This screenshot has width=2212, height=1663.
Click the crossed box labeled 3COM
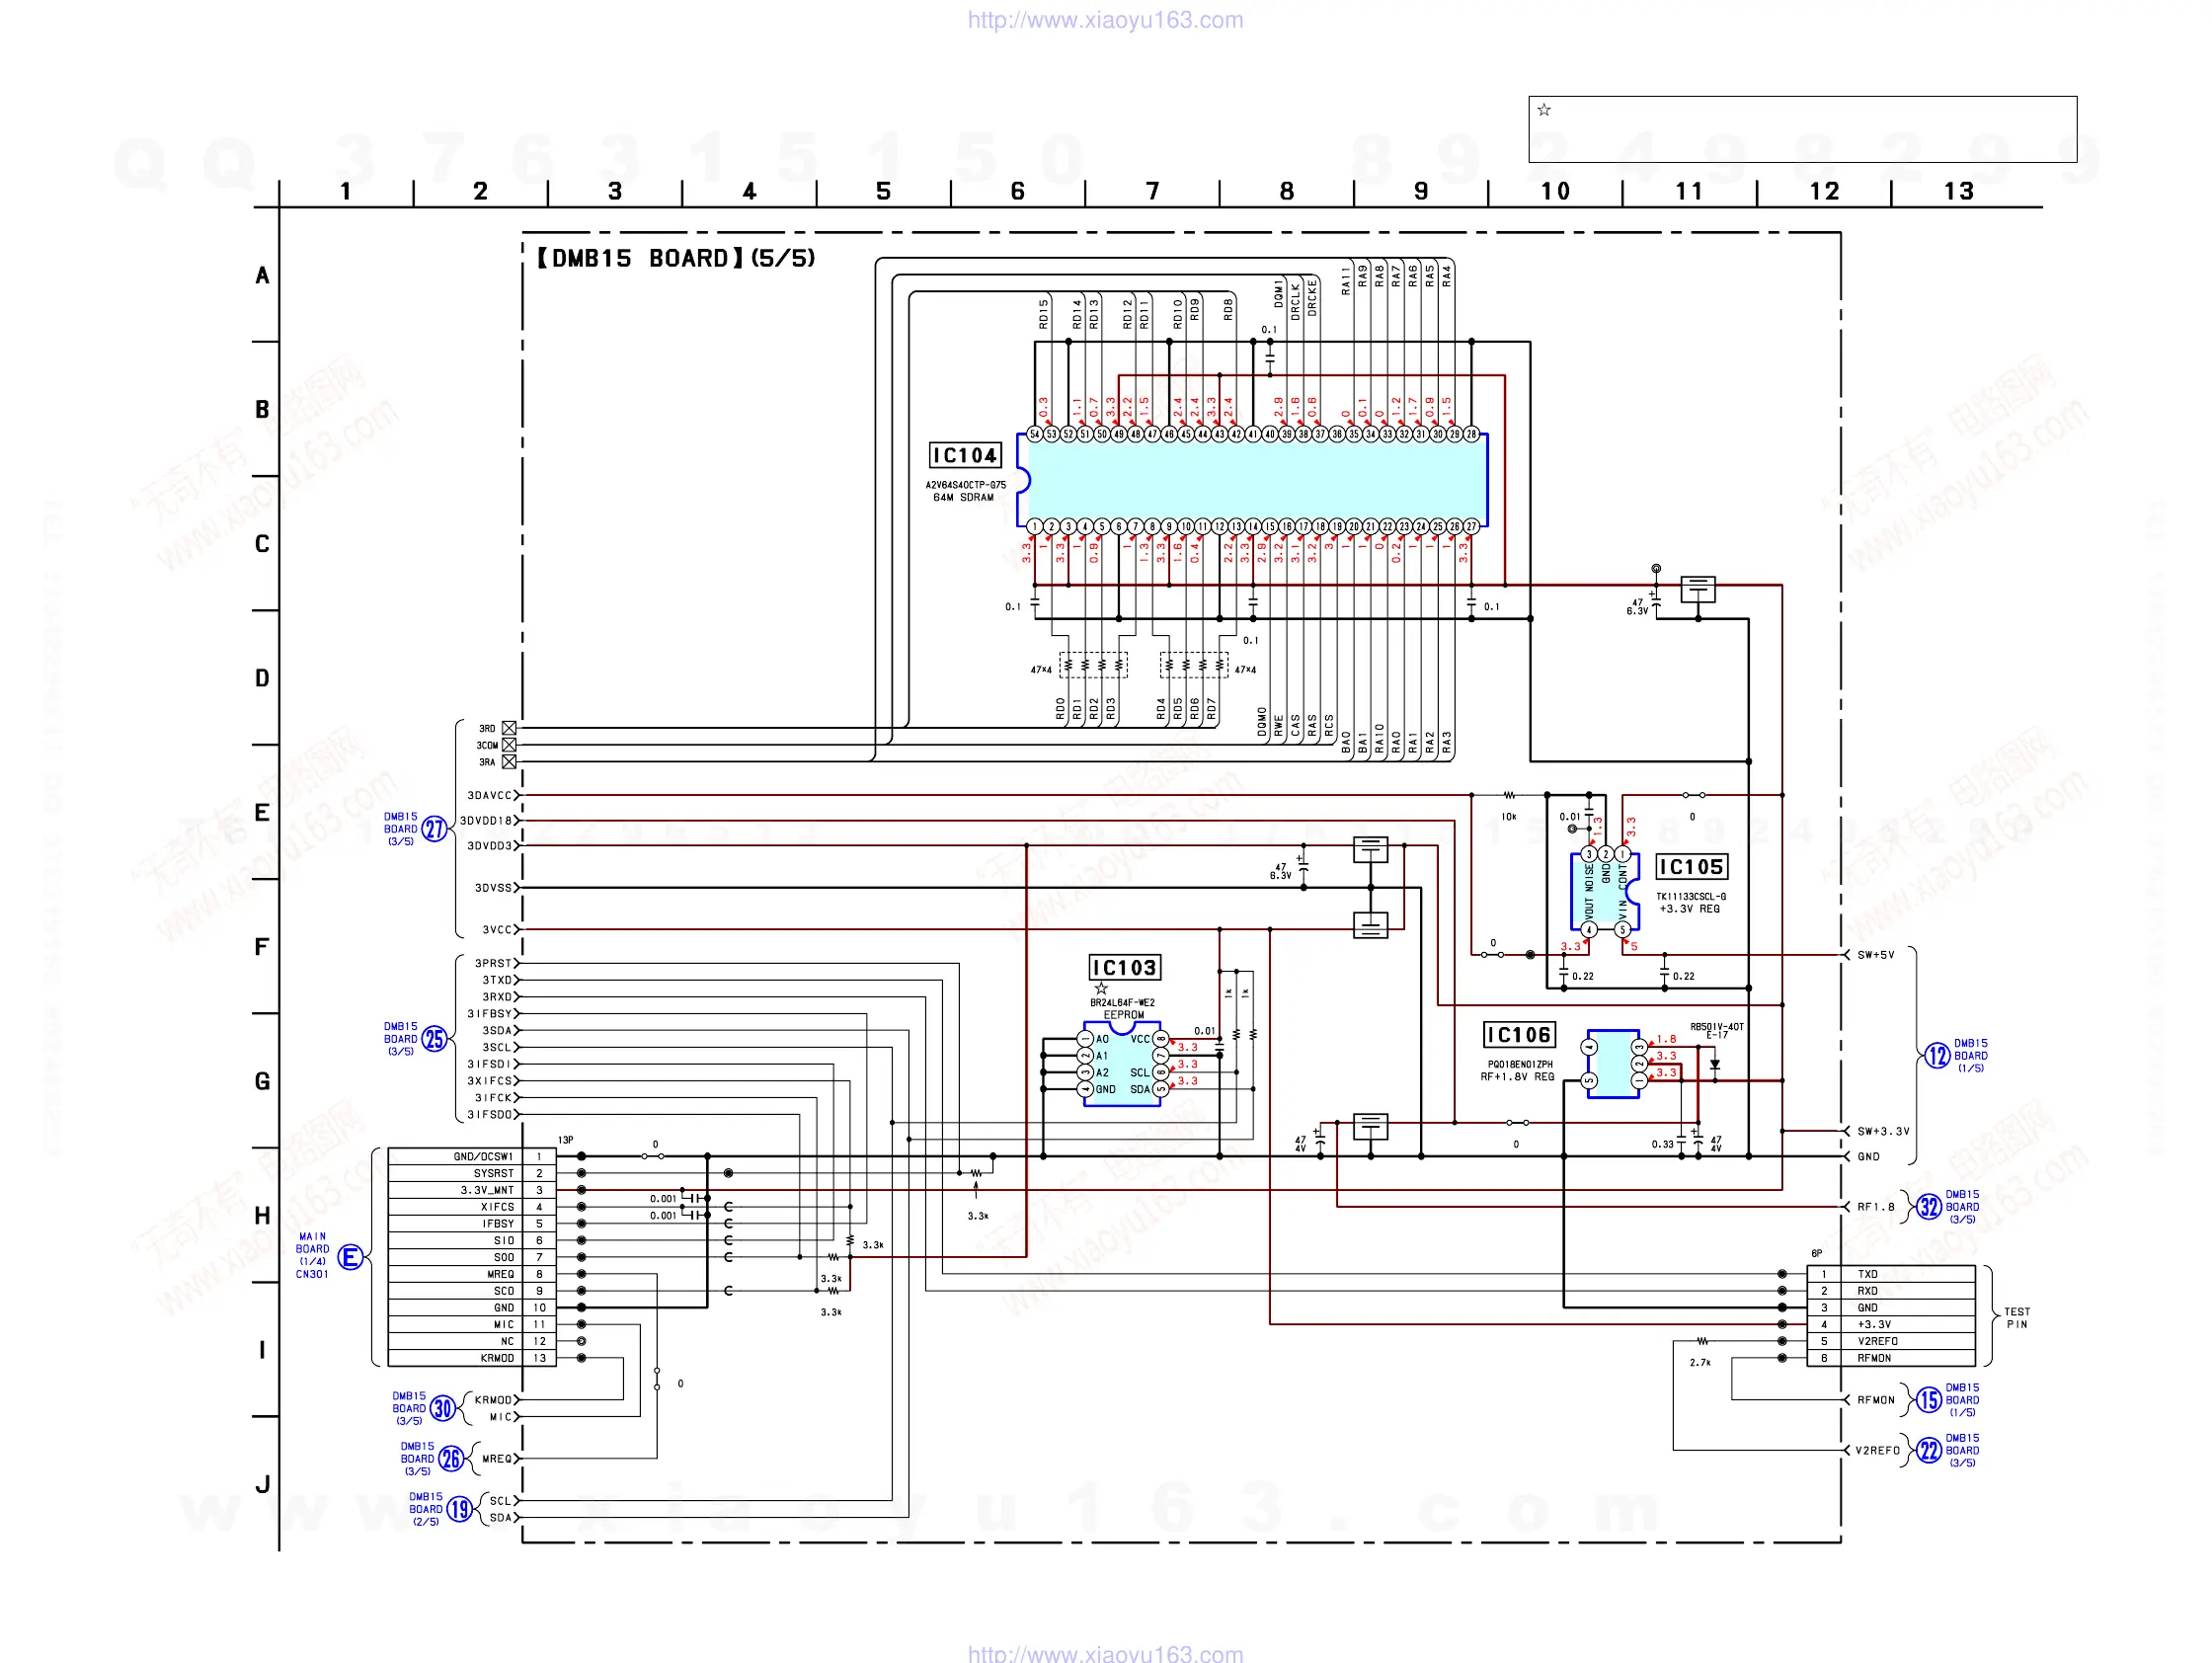point(509,745)
